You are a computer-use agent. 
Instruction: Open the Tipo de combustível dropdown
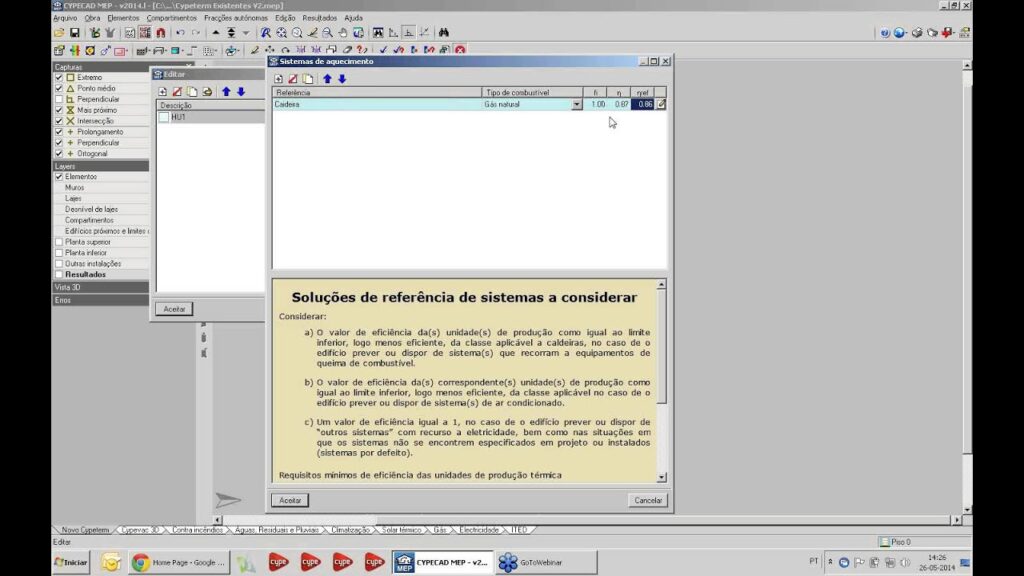[x=576, y=104]
